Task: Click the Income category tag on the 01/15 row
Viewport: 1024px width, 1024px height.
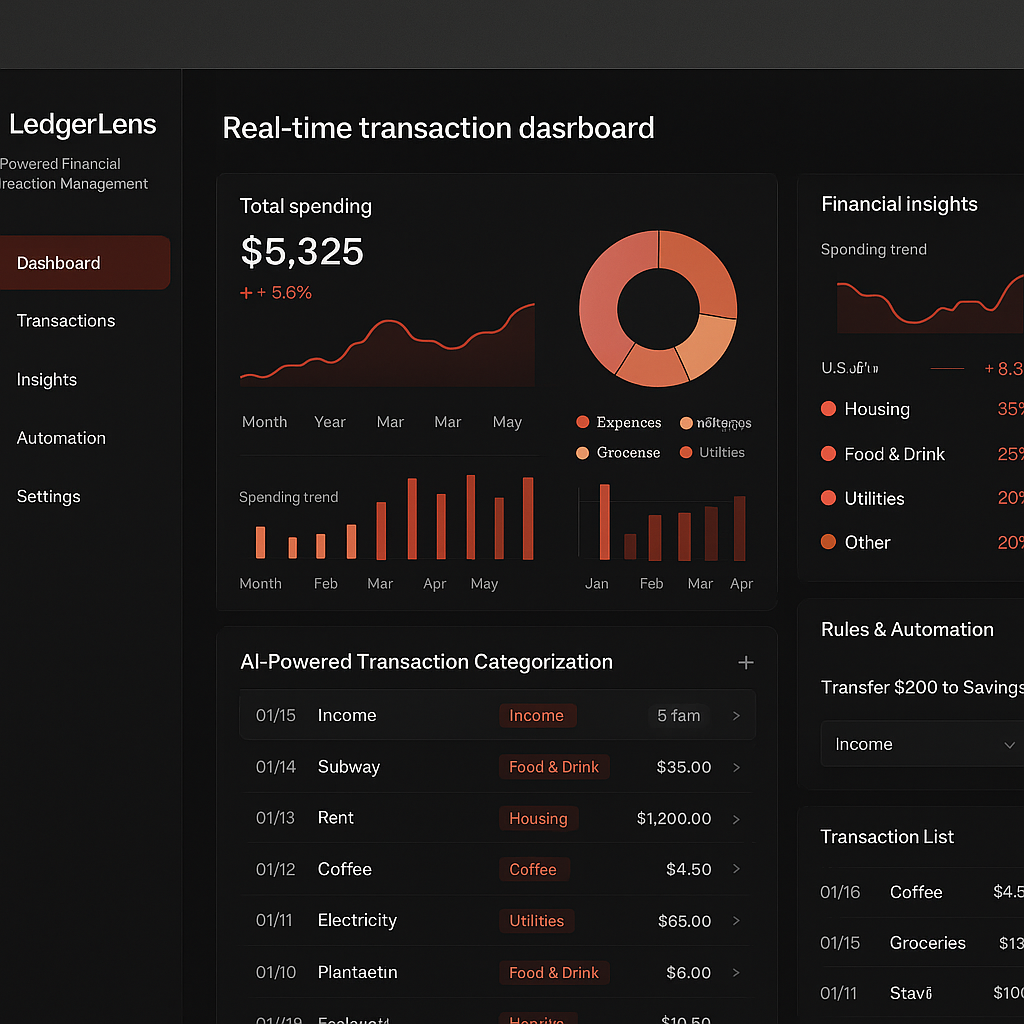Action: tap(537, 715)
